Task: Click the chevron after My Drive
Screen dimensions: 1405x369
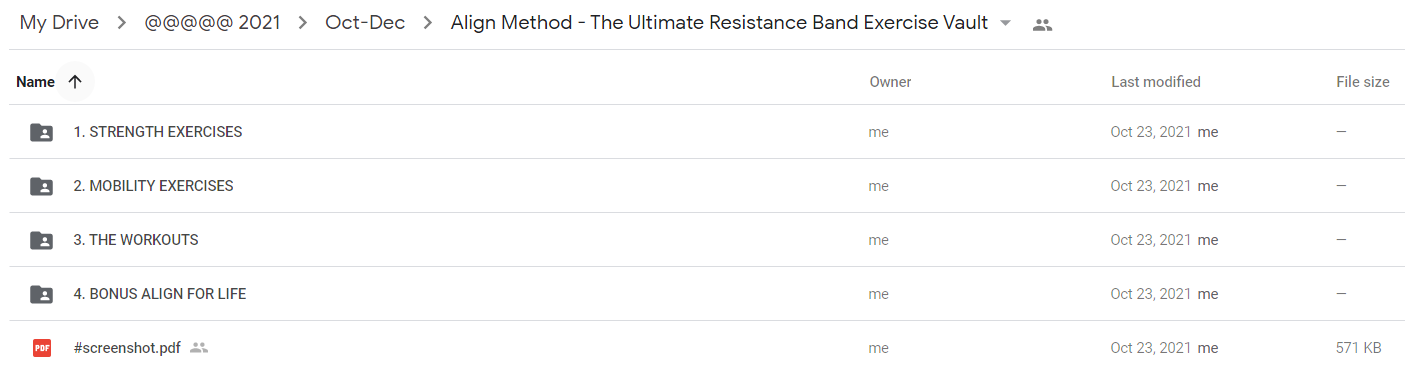Action: [x=122, y=23]
